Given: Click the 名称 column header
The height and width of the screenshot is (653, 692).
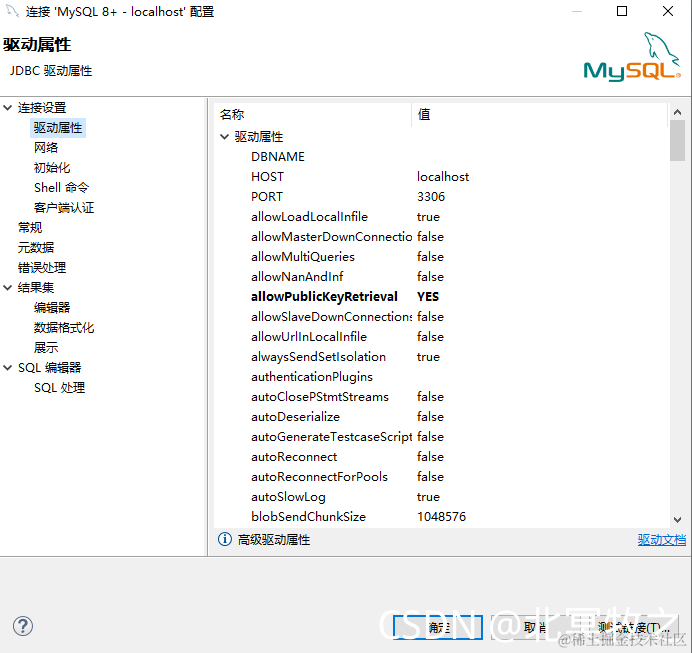Looking at the screenshot, I should tap(313, 115).
